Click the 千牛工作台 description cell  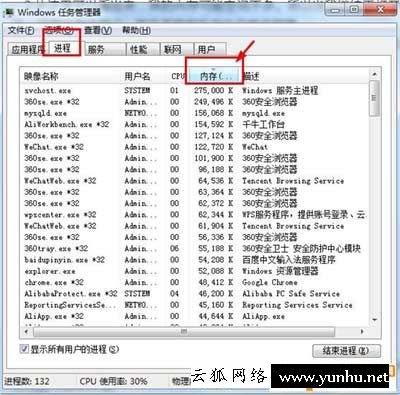click(x=263, y=124)
